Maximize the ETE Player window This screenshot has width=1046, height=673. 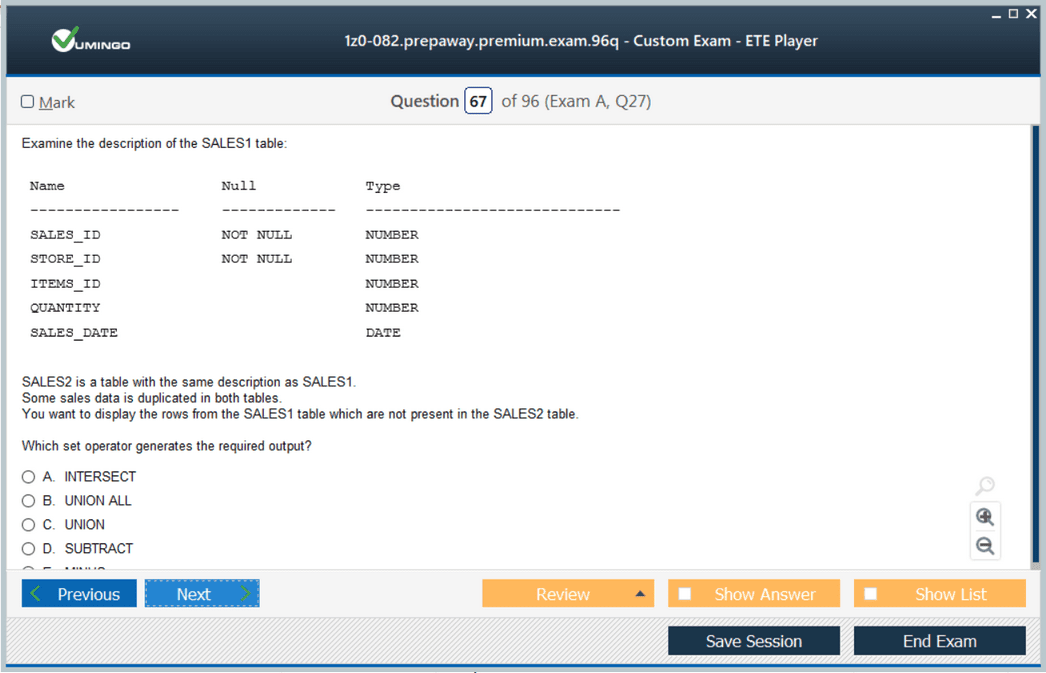[x=1013, y=13]
